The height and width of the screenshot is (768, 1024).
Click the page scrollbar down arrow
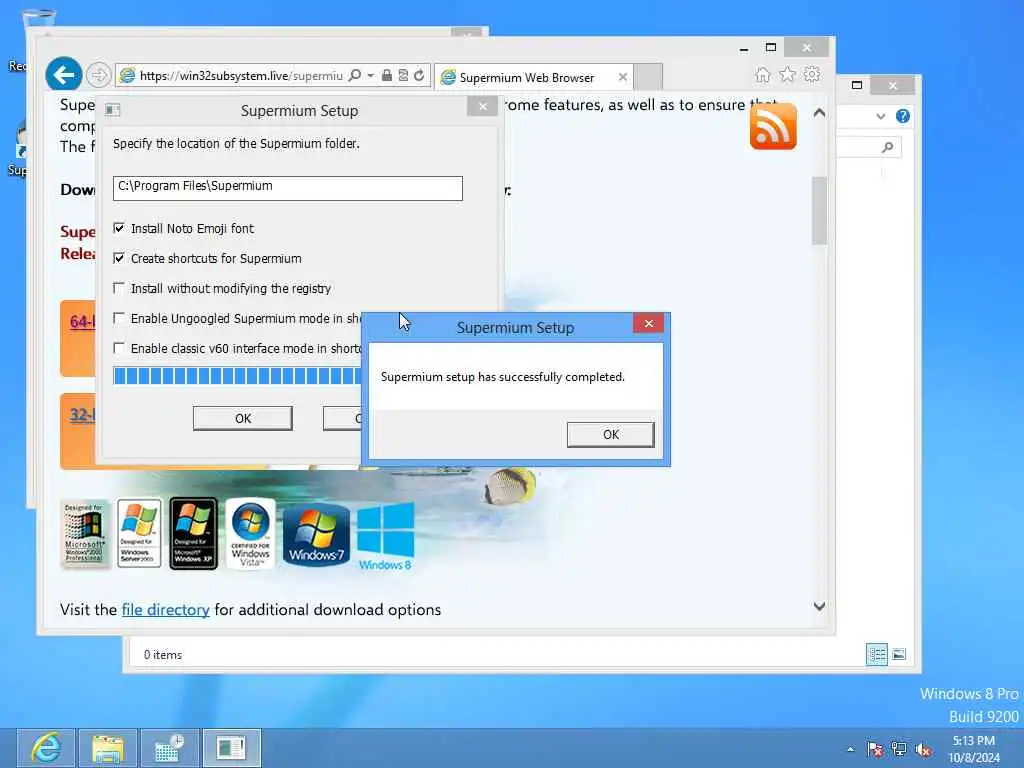point(820,606)
